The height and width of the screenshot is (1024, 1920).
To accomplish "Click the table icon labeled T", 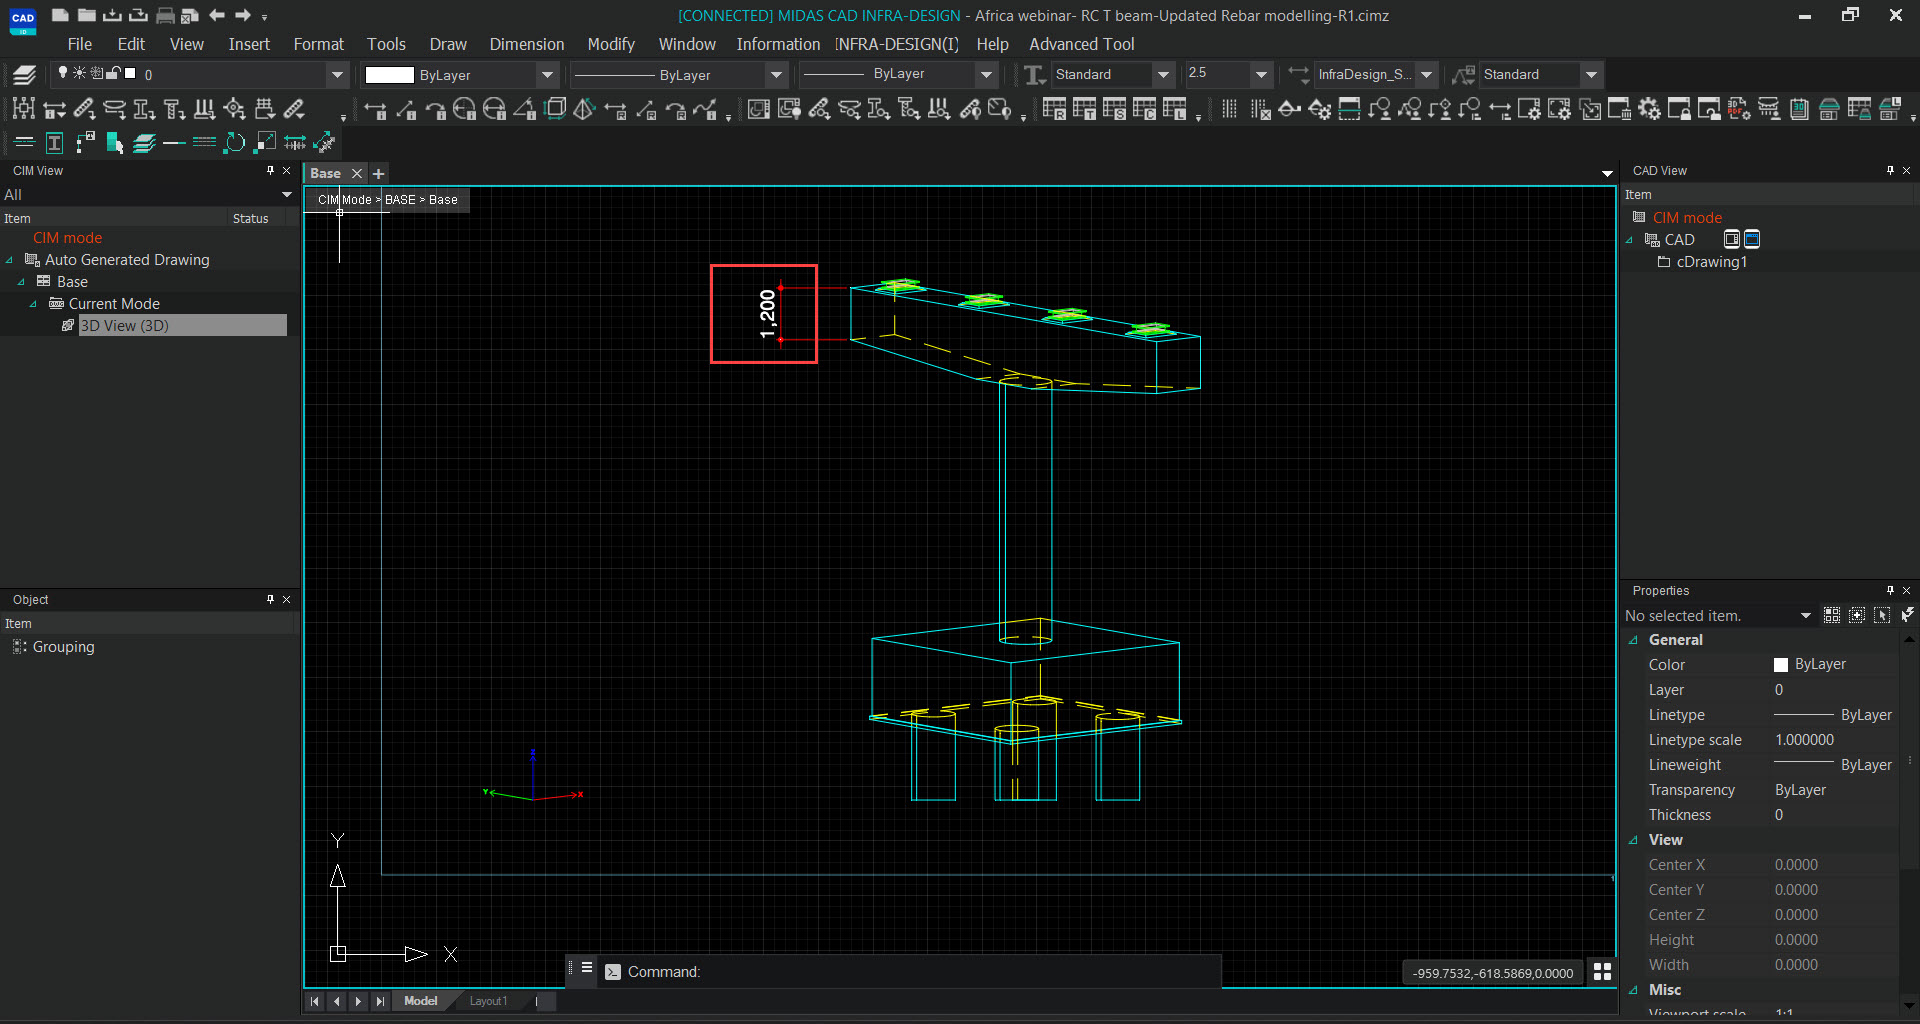I will point(1084,109).
